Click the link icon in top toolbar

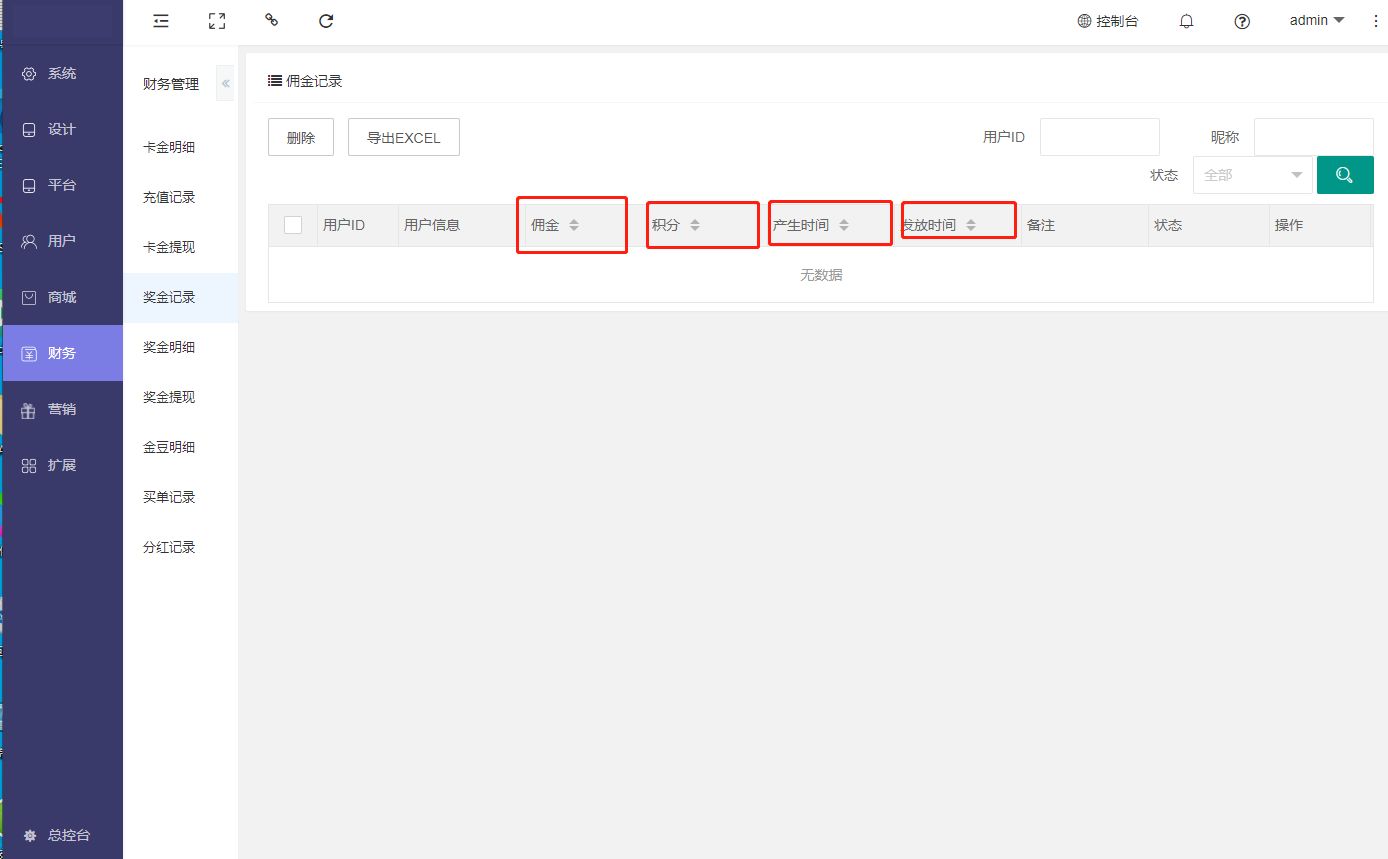[x=271, y=21]
